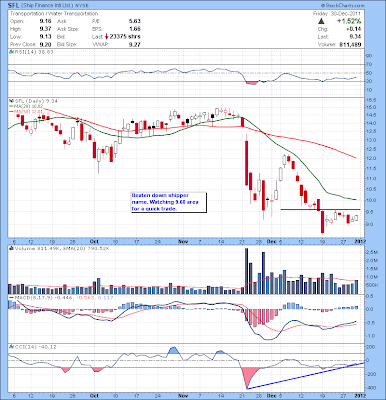The width and height of the screenshot is (386, 400).
Task: Click the +1.52% percent change
Action: (x=349, y=21)
